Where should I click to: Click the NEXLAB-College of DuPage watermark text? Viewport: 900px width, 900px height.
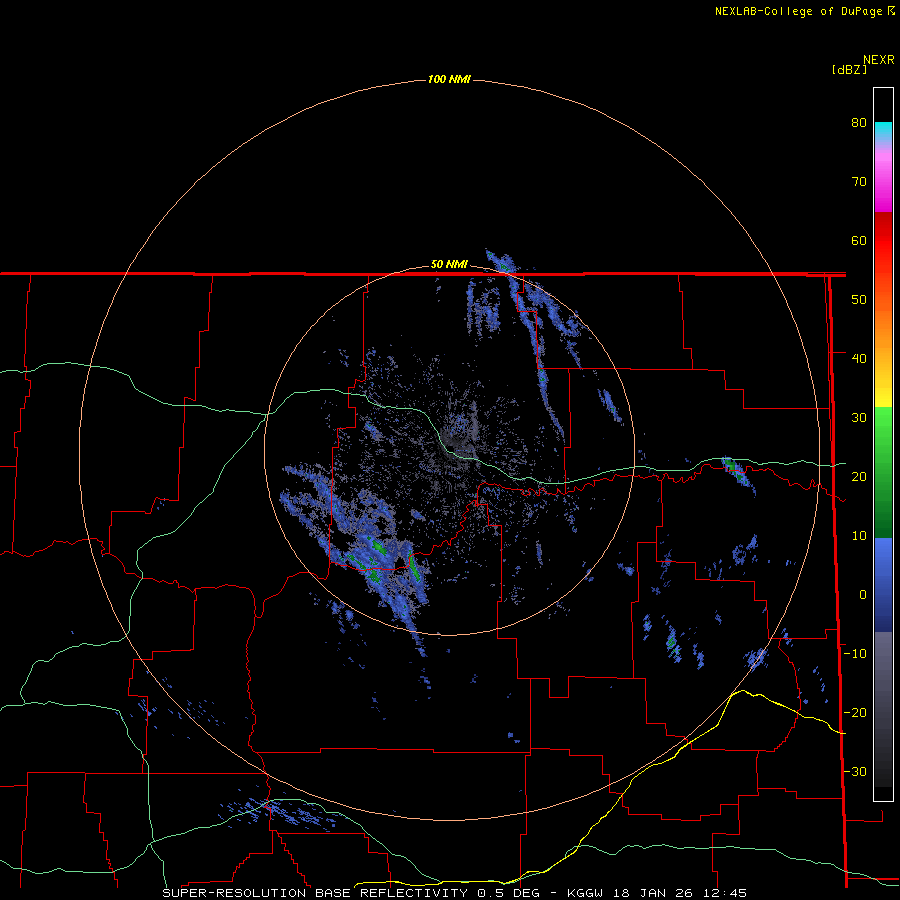click(804, 11)
